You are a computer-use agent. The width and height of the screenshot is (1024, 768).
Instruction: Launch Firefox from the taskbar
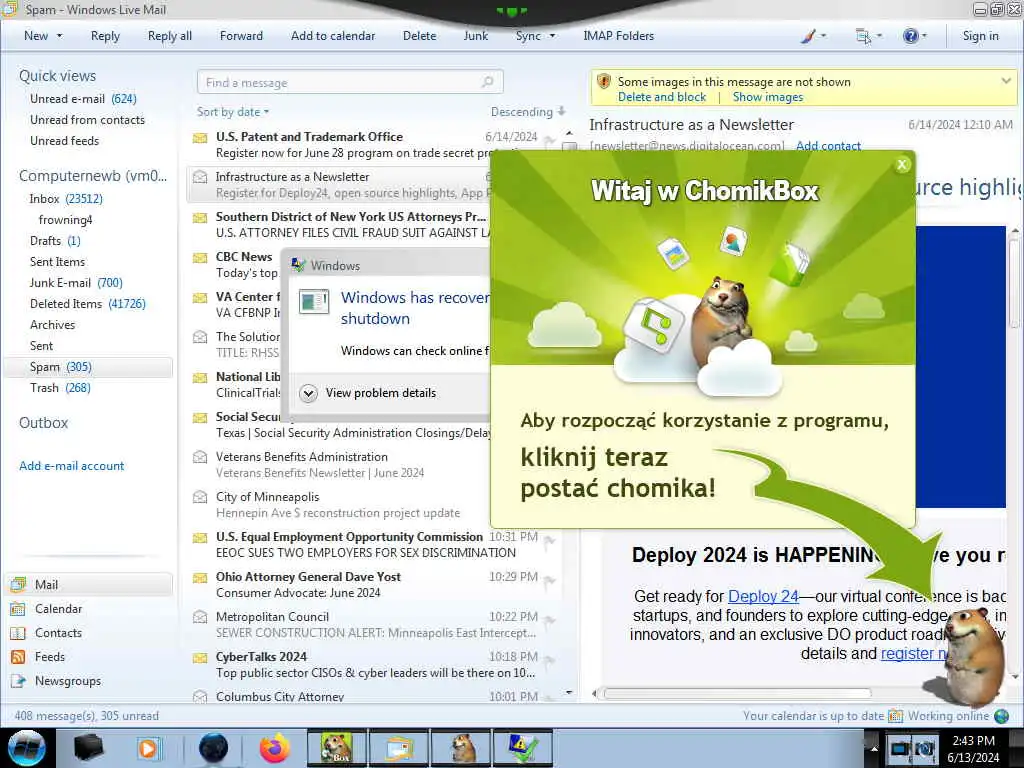[x=275, y=748]
